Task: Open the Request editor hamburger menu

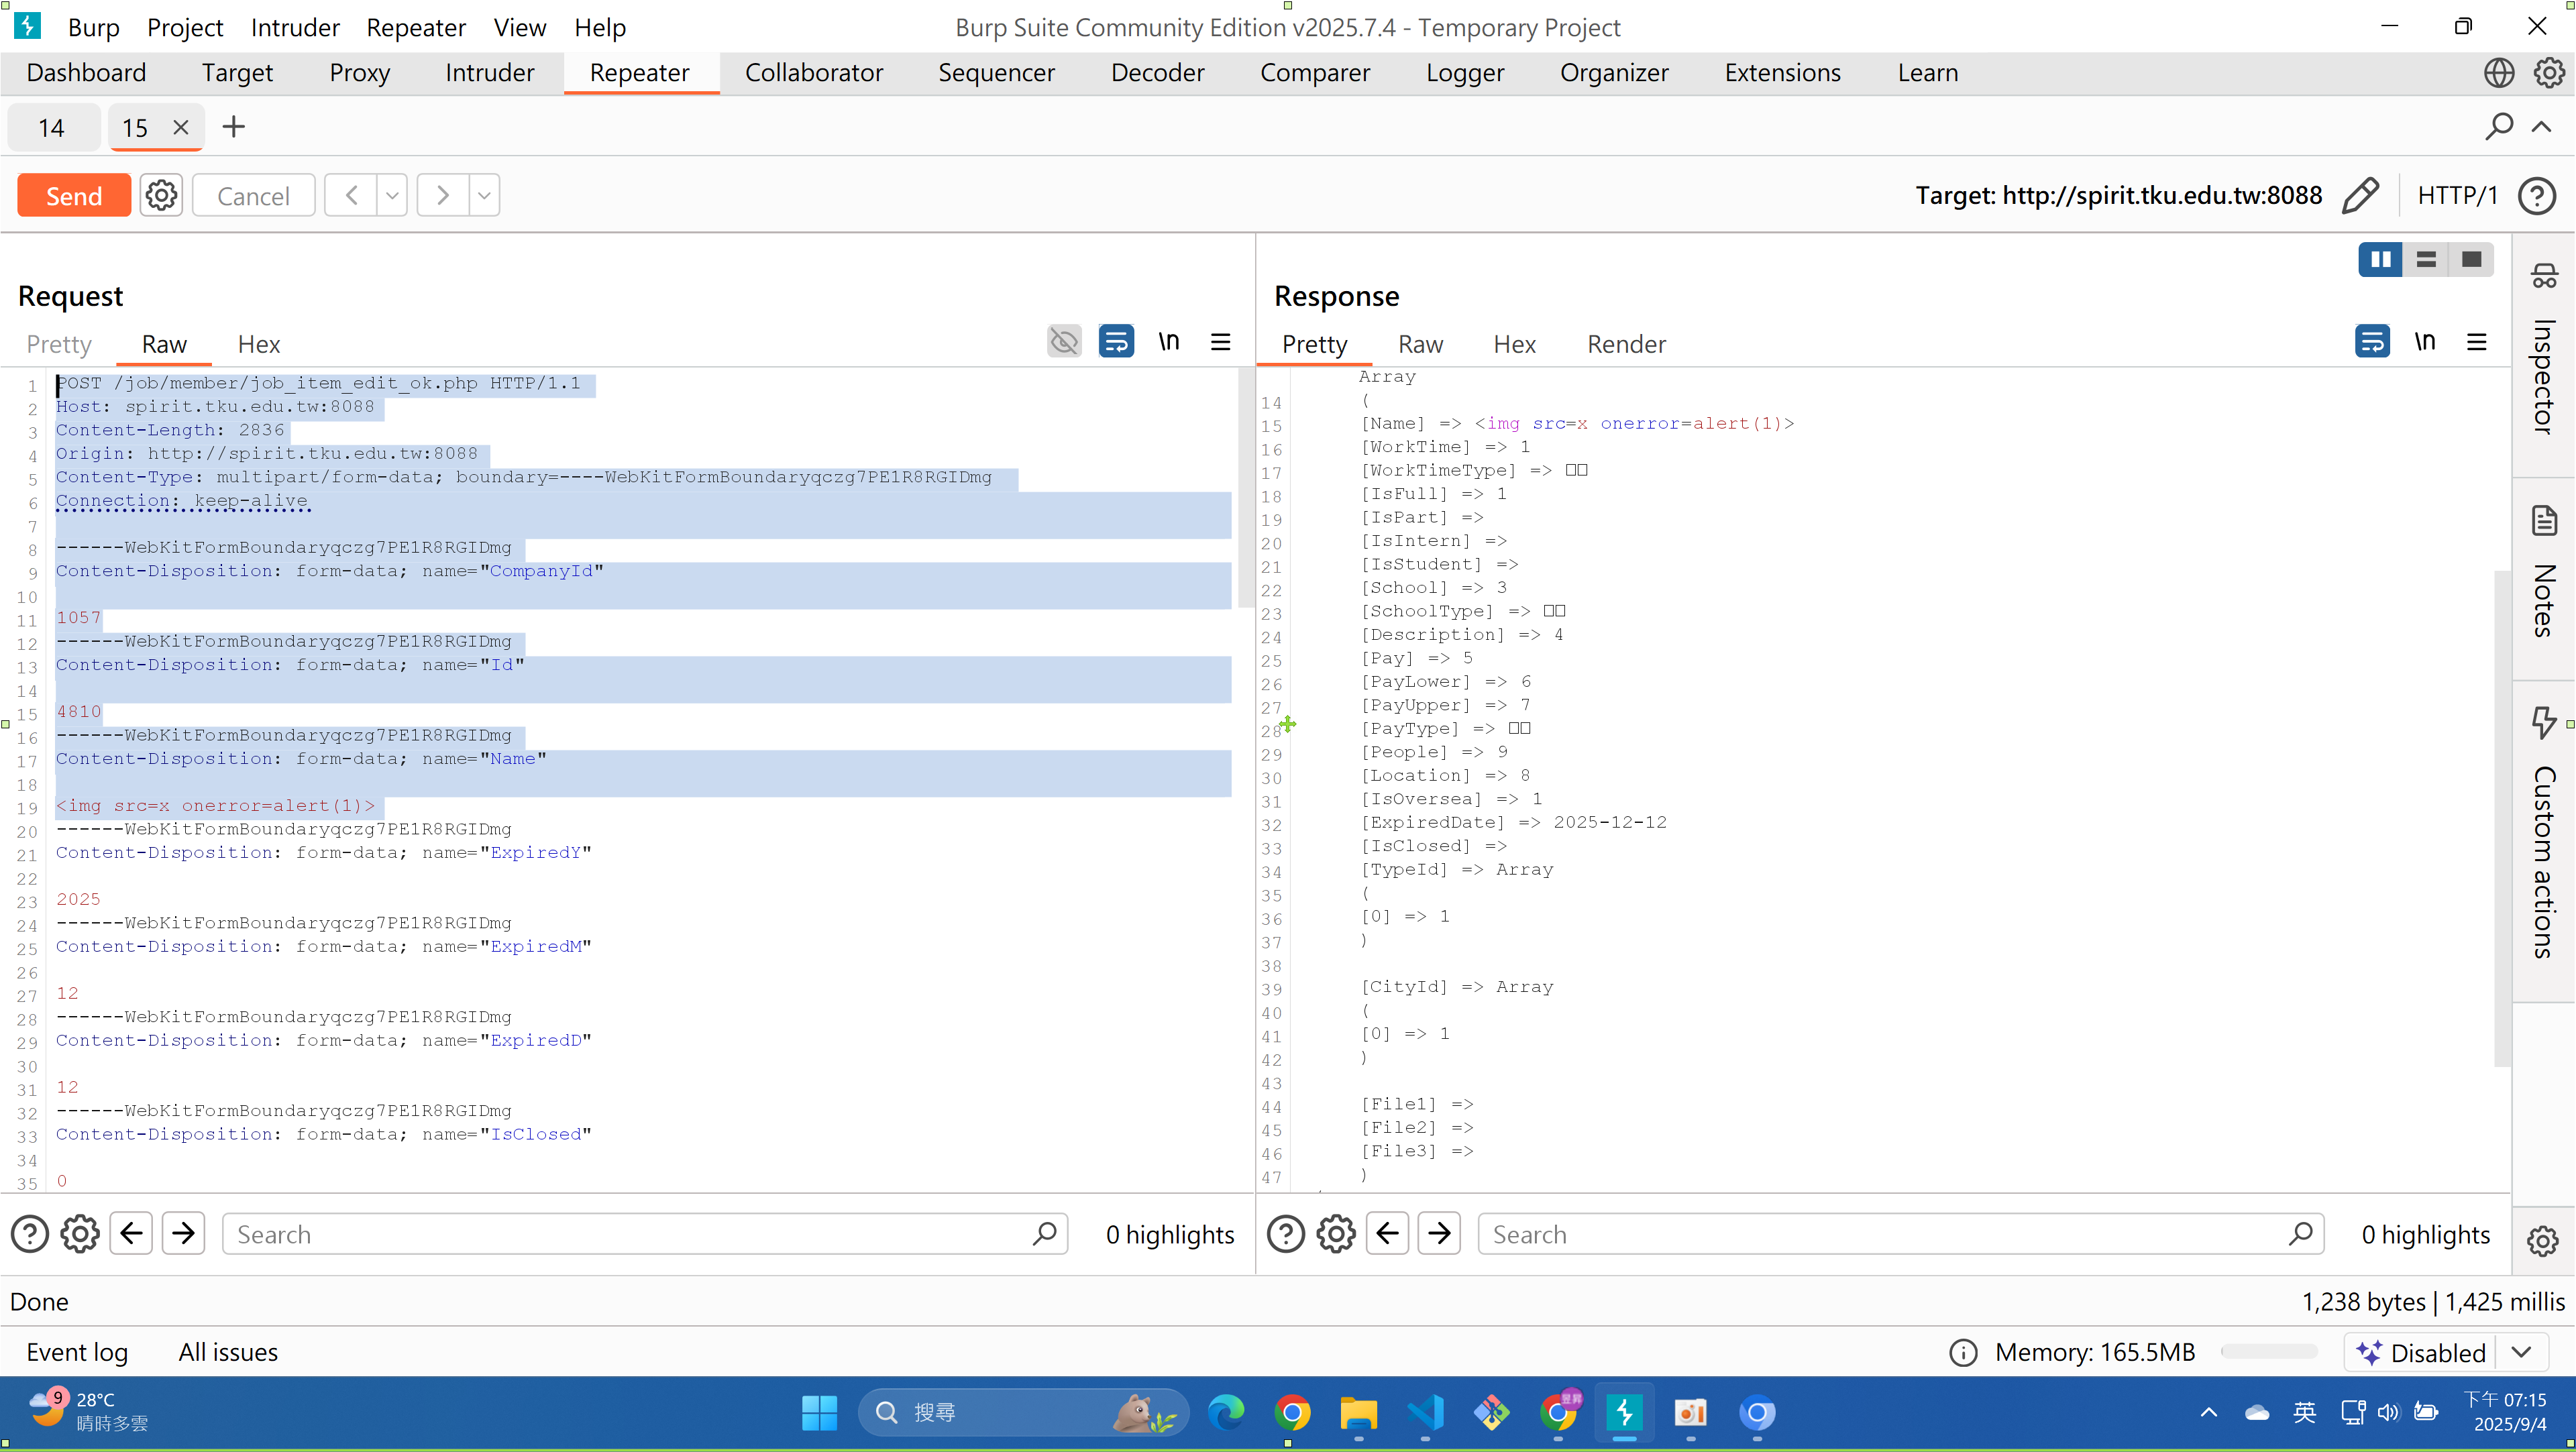Action: 1220,342
